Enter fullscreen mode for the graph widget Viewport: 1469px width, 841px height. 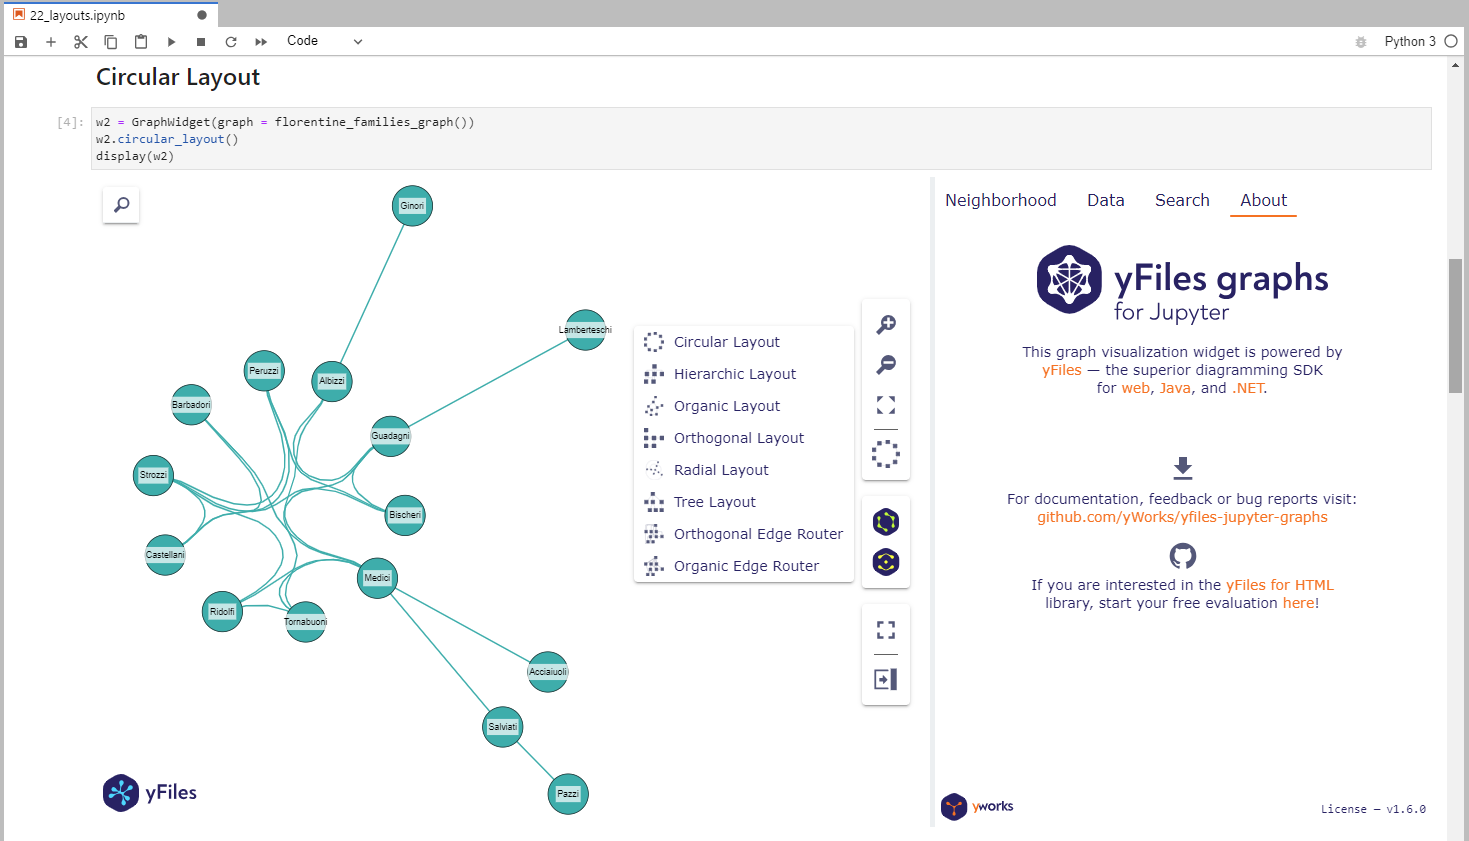click(885, 629)
